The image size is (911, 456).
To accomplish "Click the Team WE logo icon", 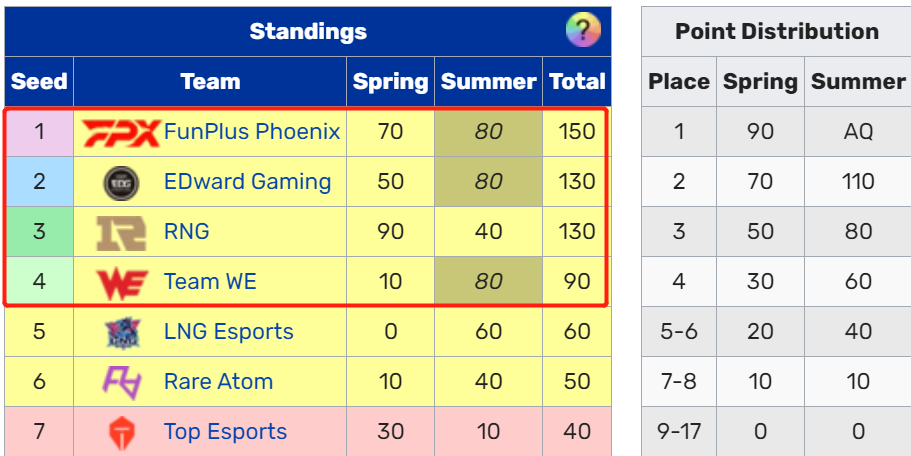I will (120, 282).
